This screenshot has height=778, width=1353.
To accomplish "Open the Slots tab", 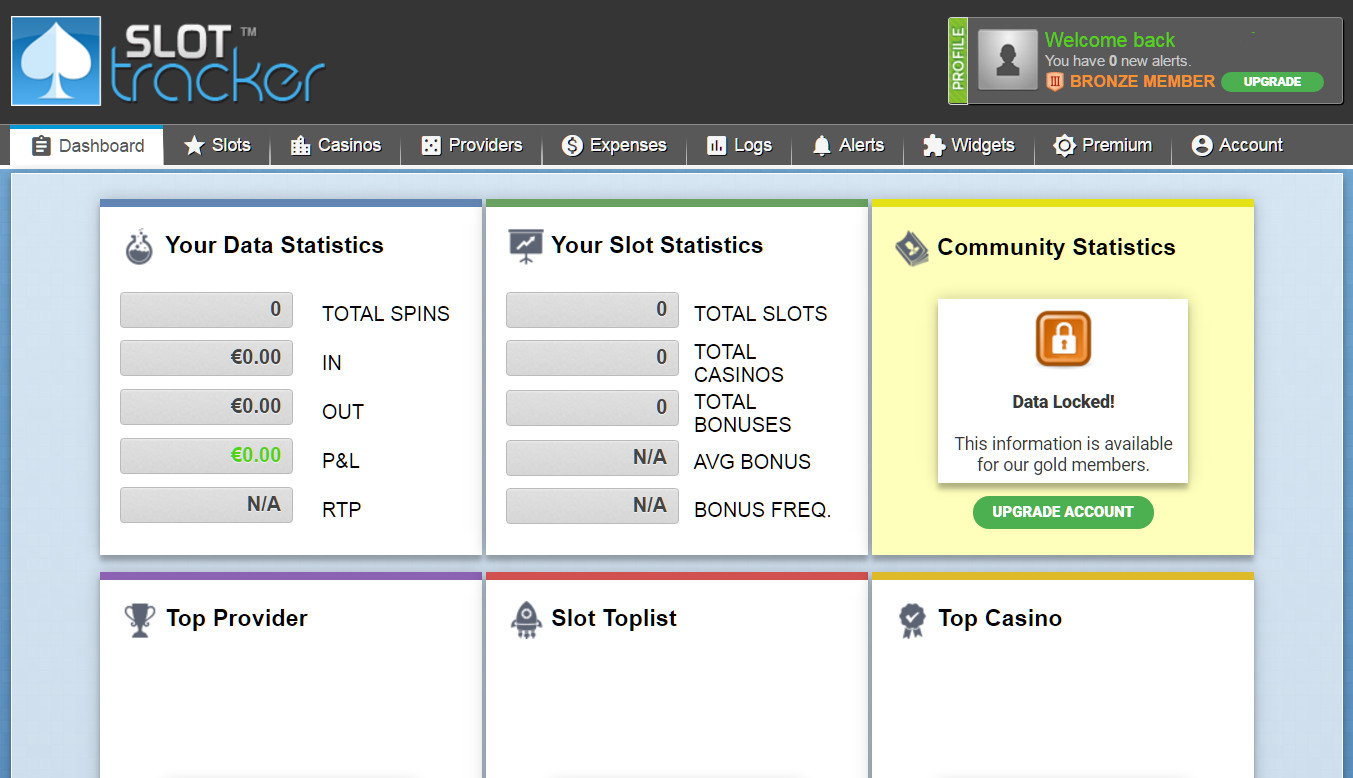I will click(217, 146).
